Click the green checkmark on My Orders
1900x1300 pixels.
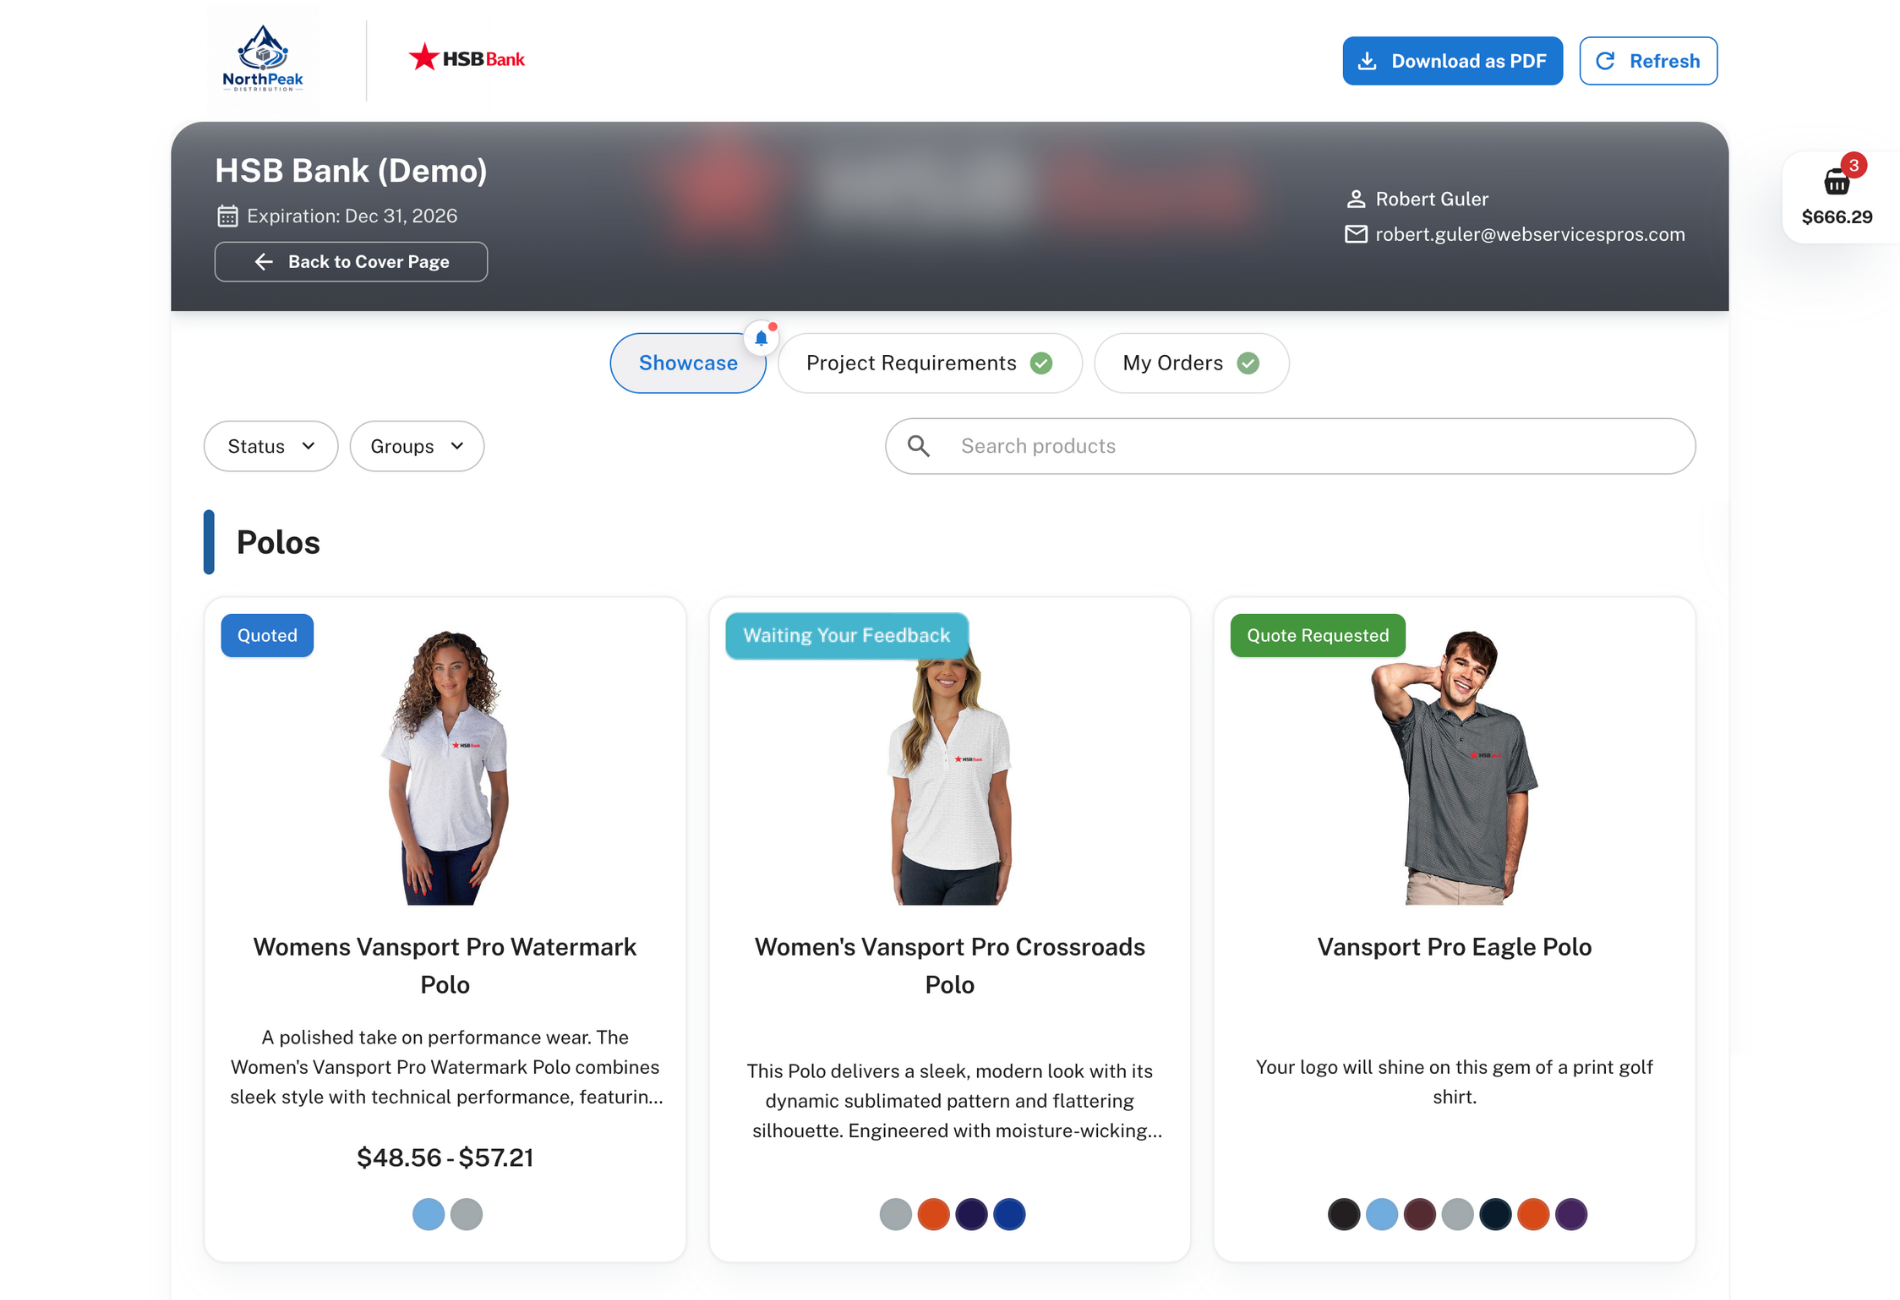(1248, 363)
